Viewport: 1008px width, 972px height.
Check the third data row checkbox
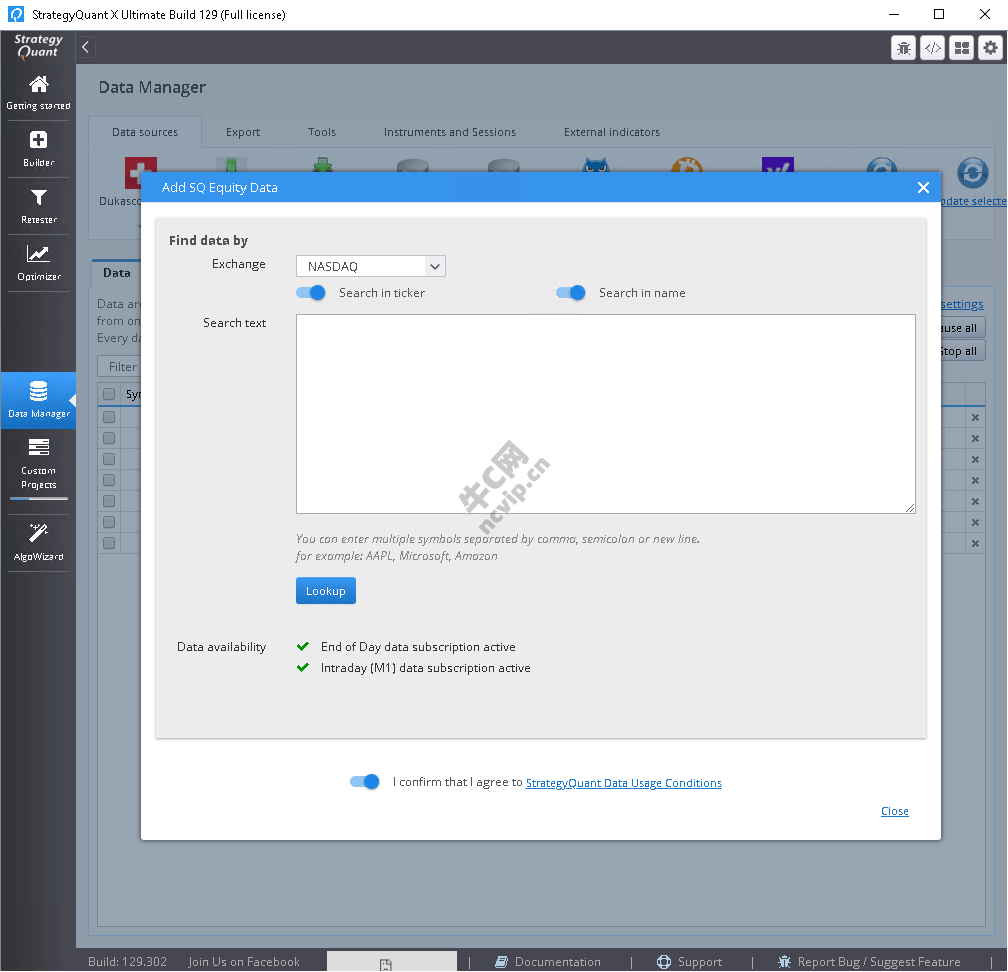[x=109, y=459]
